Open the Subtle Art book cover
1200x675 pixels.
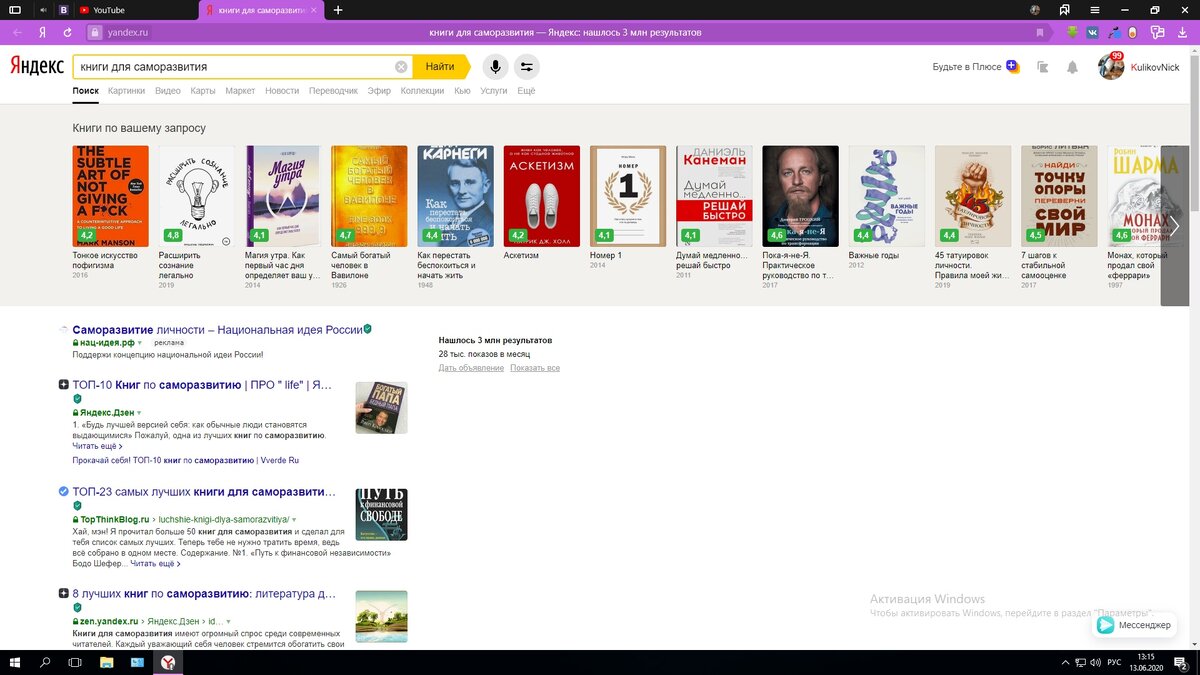[x=110, y=196]
